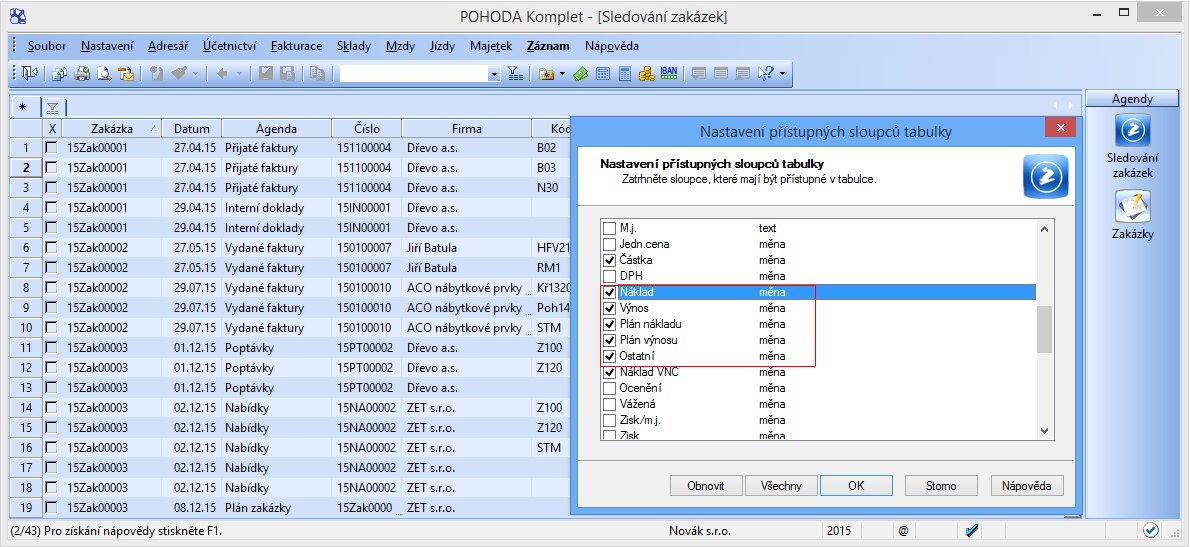
Task: Open Sledování zakázek agenda icon
Action: [1132, 130]
